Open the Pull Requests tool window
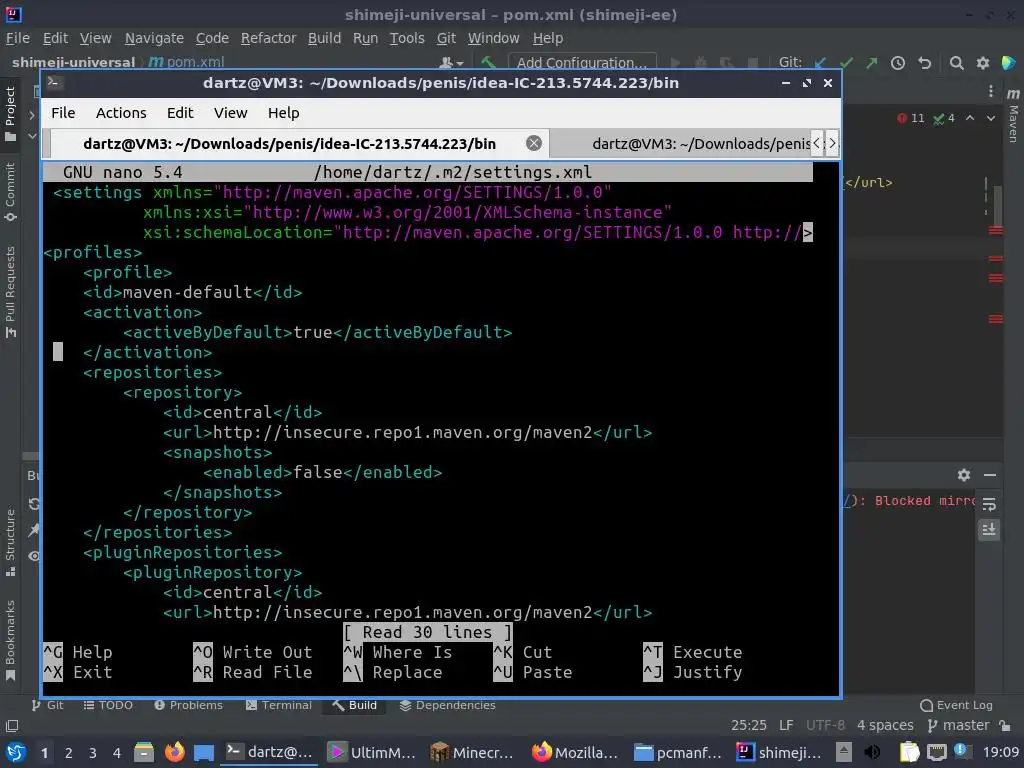Screen dimensions: 1024x768 (10, 292)
